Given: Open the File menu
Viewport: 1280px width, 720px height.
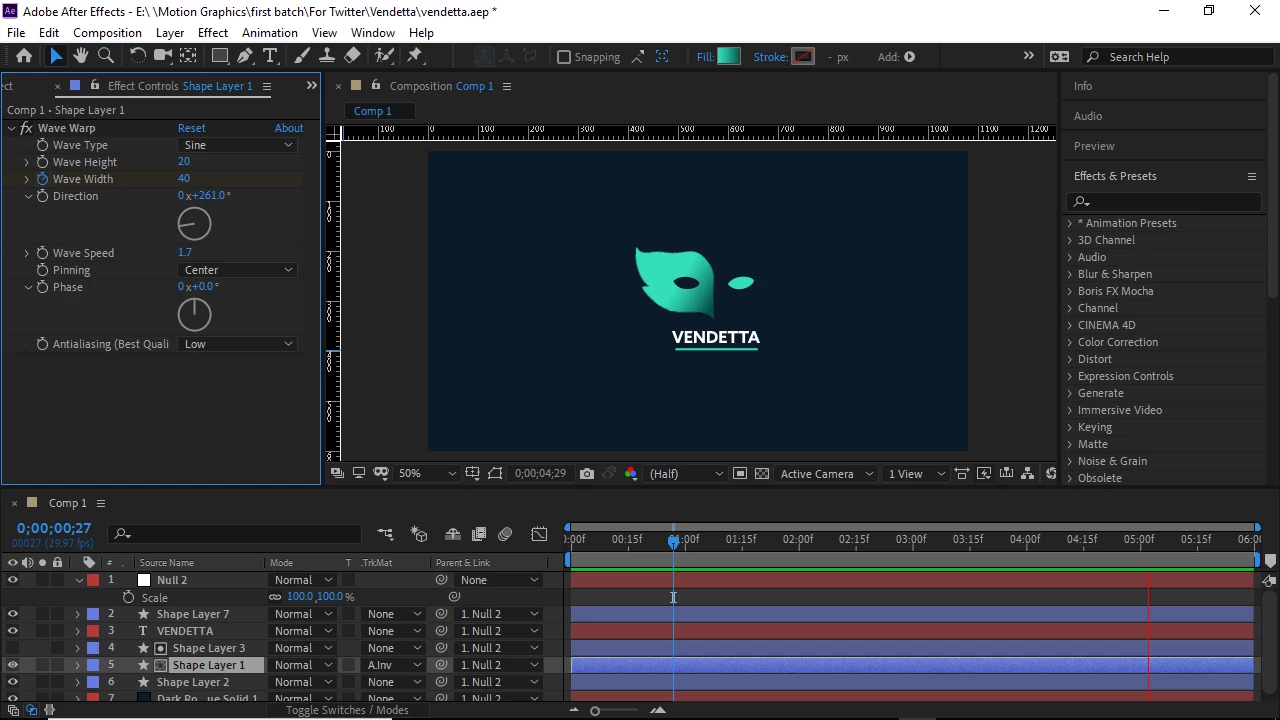Looking at the screenshot, I should 16,32.
